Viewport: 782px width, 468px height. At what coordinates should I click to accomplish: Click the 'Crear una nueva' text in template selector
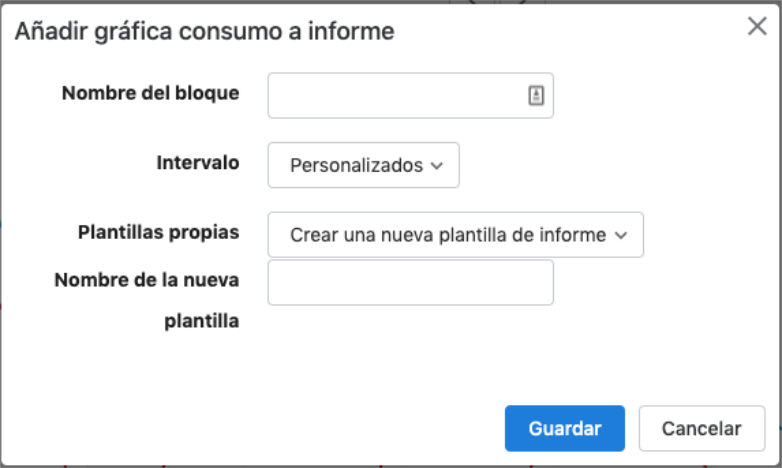pyautogui.click(x=333, y=235)
